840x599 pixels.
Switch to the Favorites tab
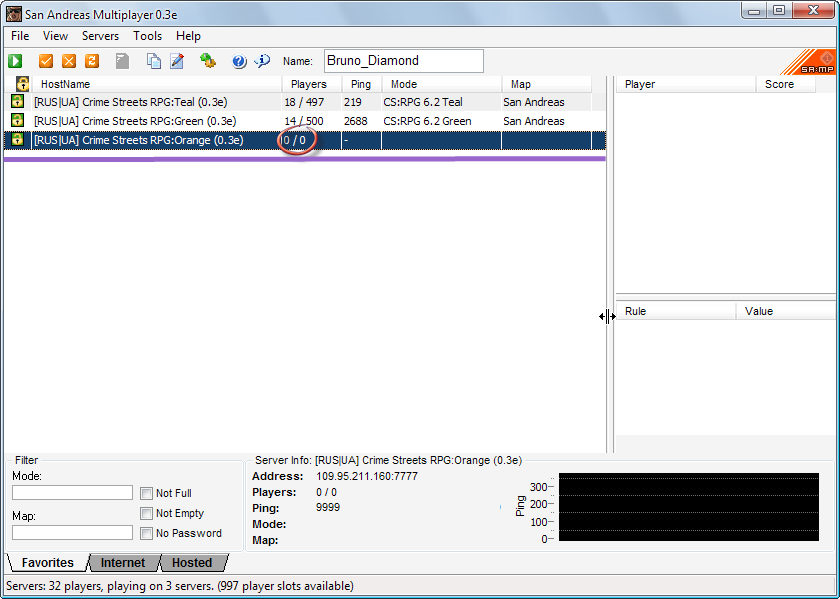coord(47,563)
